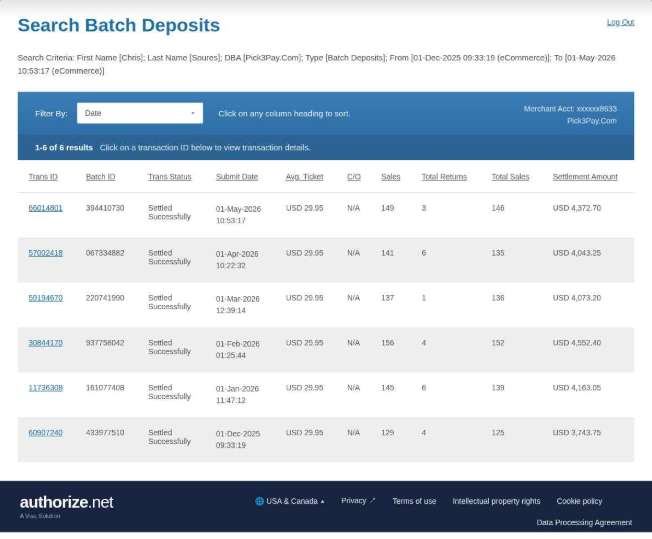Sort by Sales column heading
Screen dimensions: 652x539
pos(390,177)
